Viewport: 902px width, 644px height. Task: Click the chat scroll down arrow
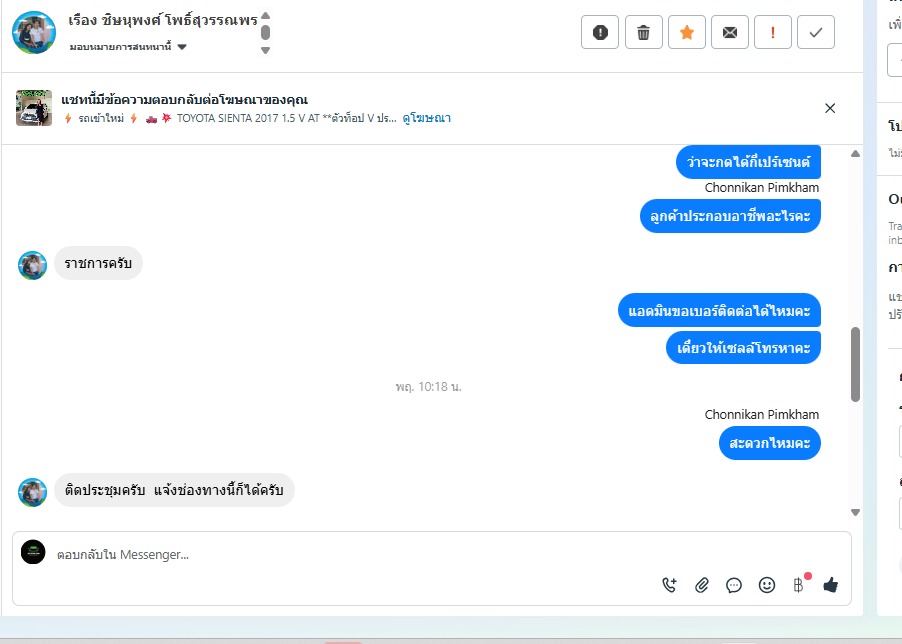(x=855, y=512)
